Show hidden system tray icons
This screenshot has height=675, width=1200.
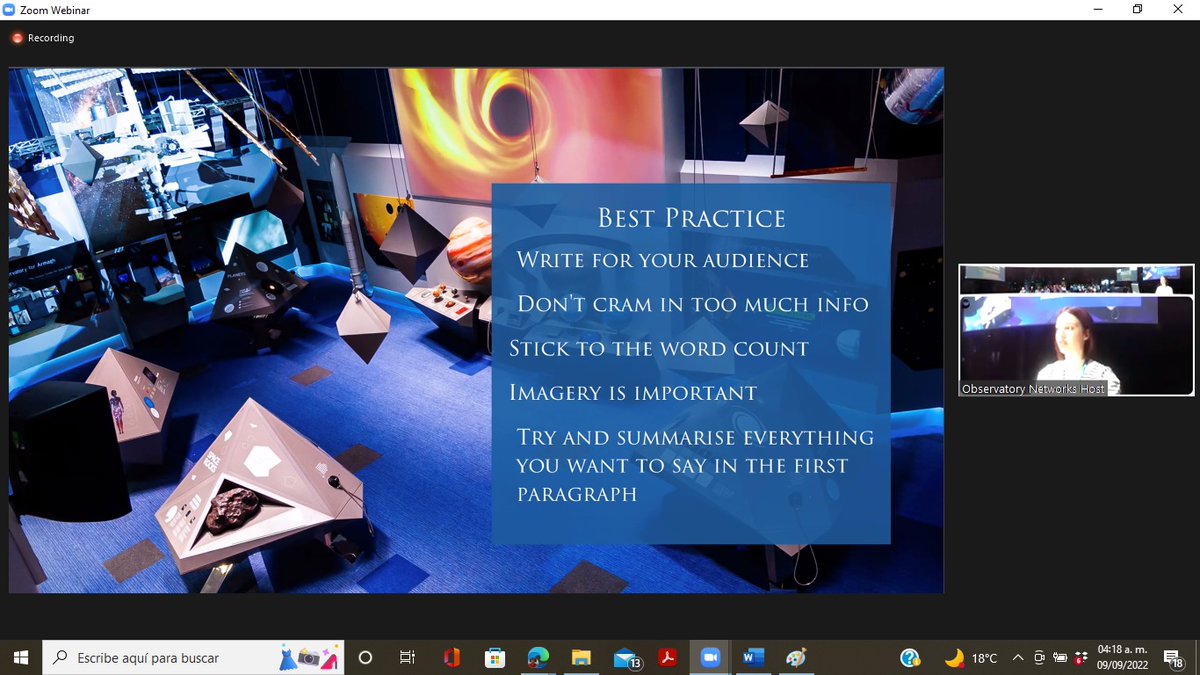pos(1018,658)
